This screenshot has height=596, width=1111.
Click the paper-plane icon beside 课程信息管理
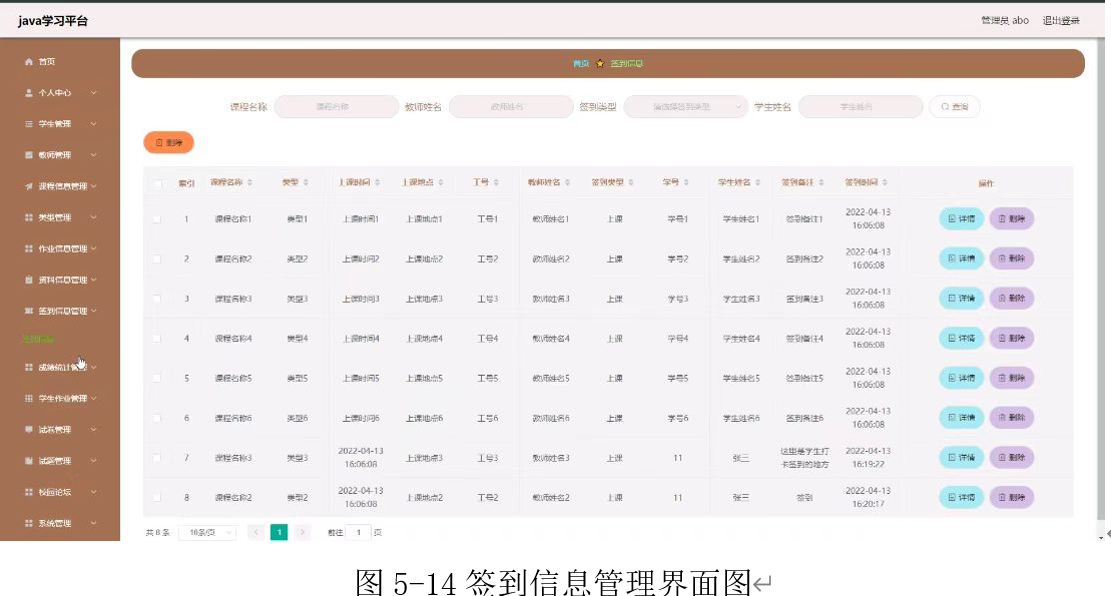28,186
